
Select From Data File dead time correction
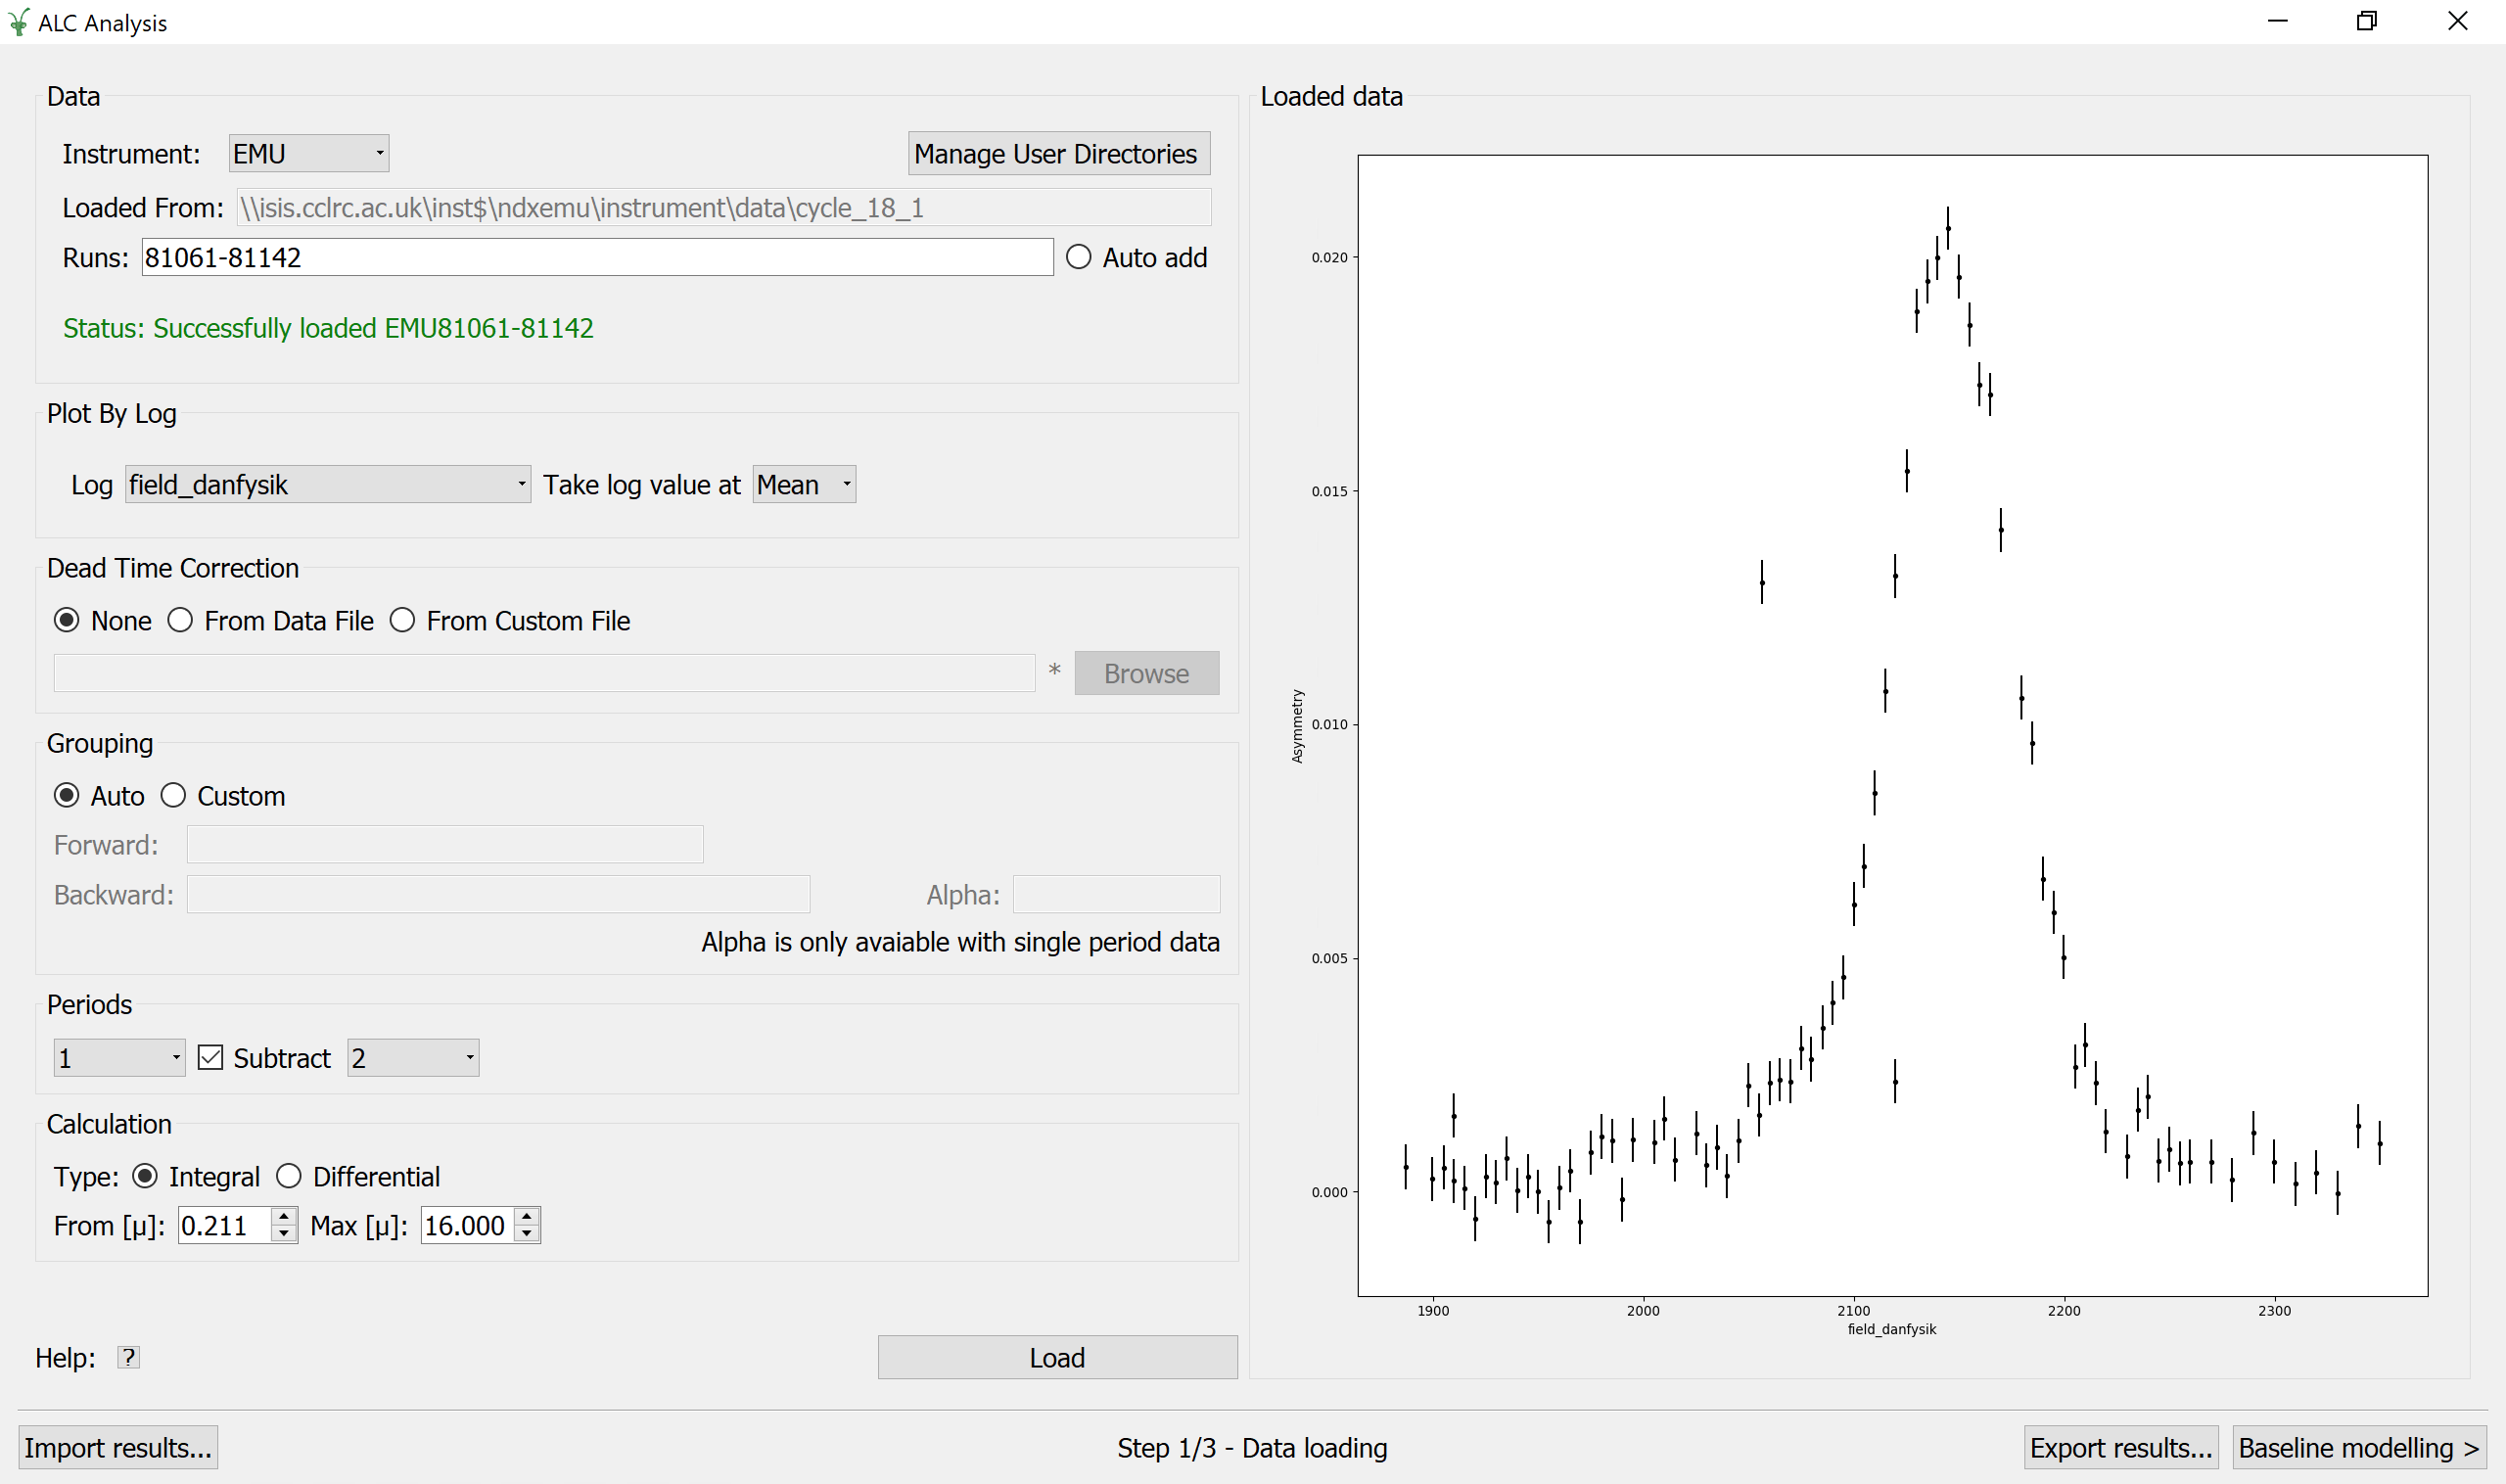click(180, 620)
